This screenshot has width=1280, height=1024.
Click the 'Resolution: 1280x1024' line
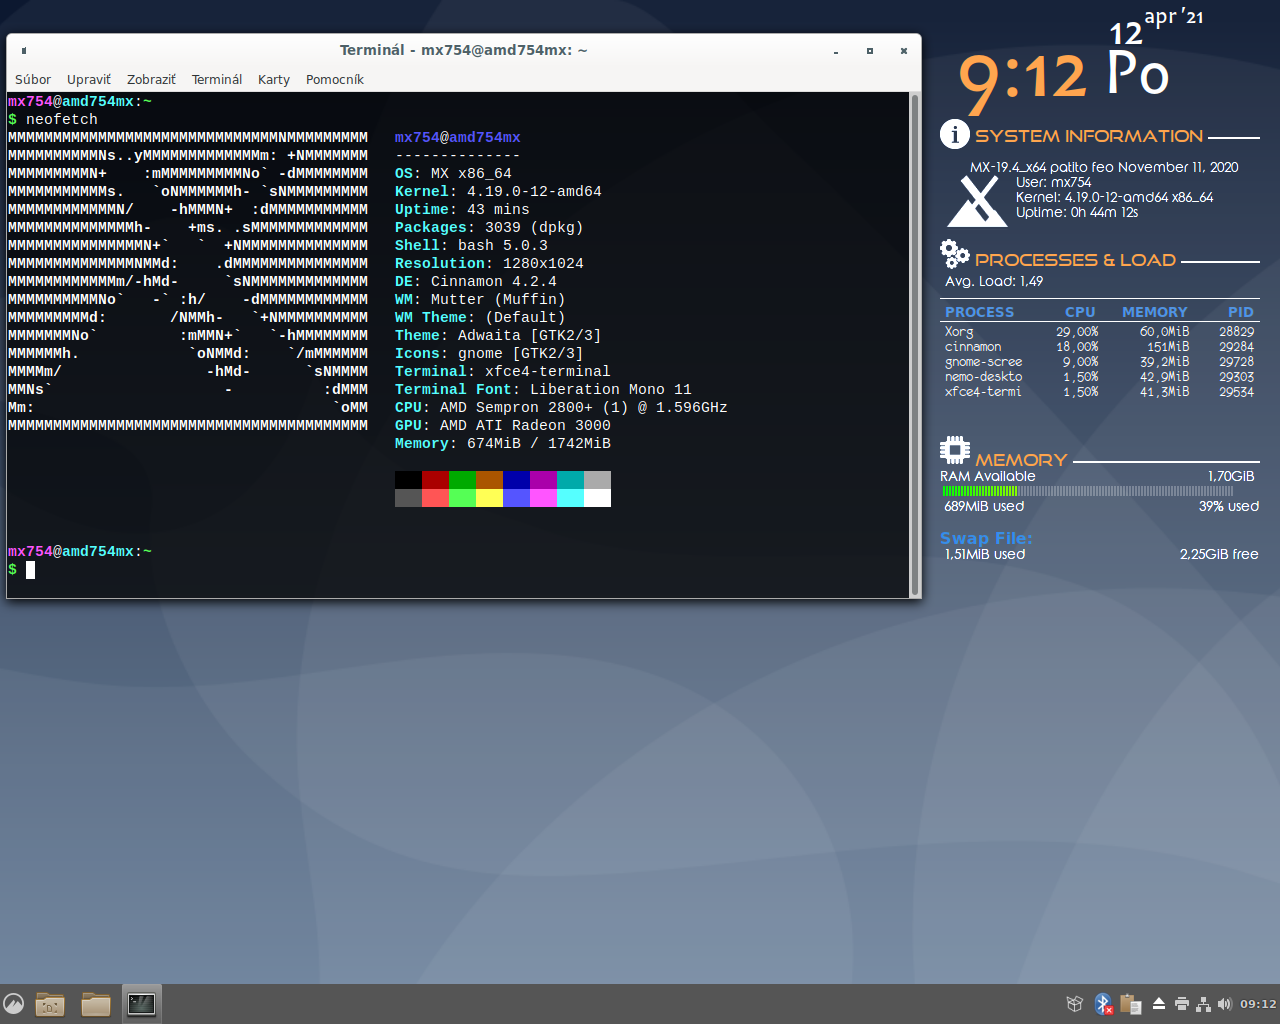point(489,263)
